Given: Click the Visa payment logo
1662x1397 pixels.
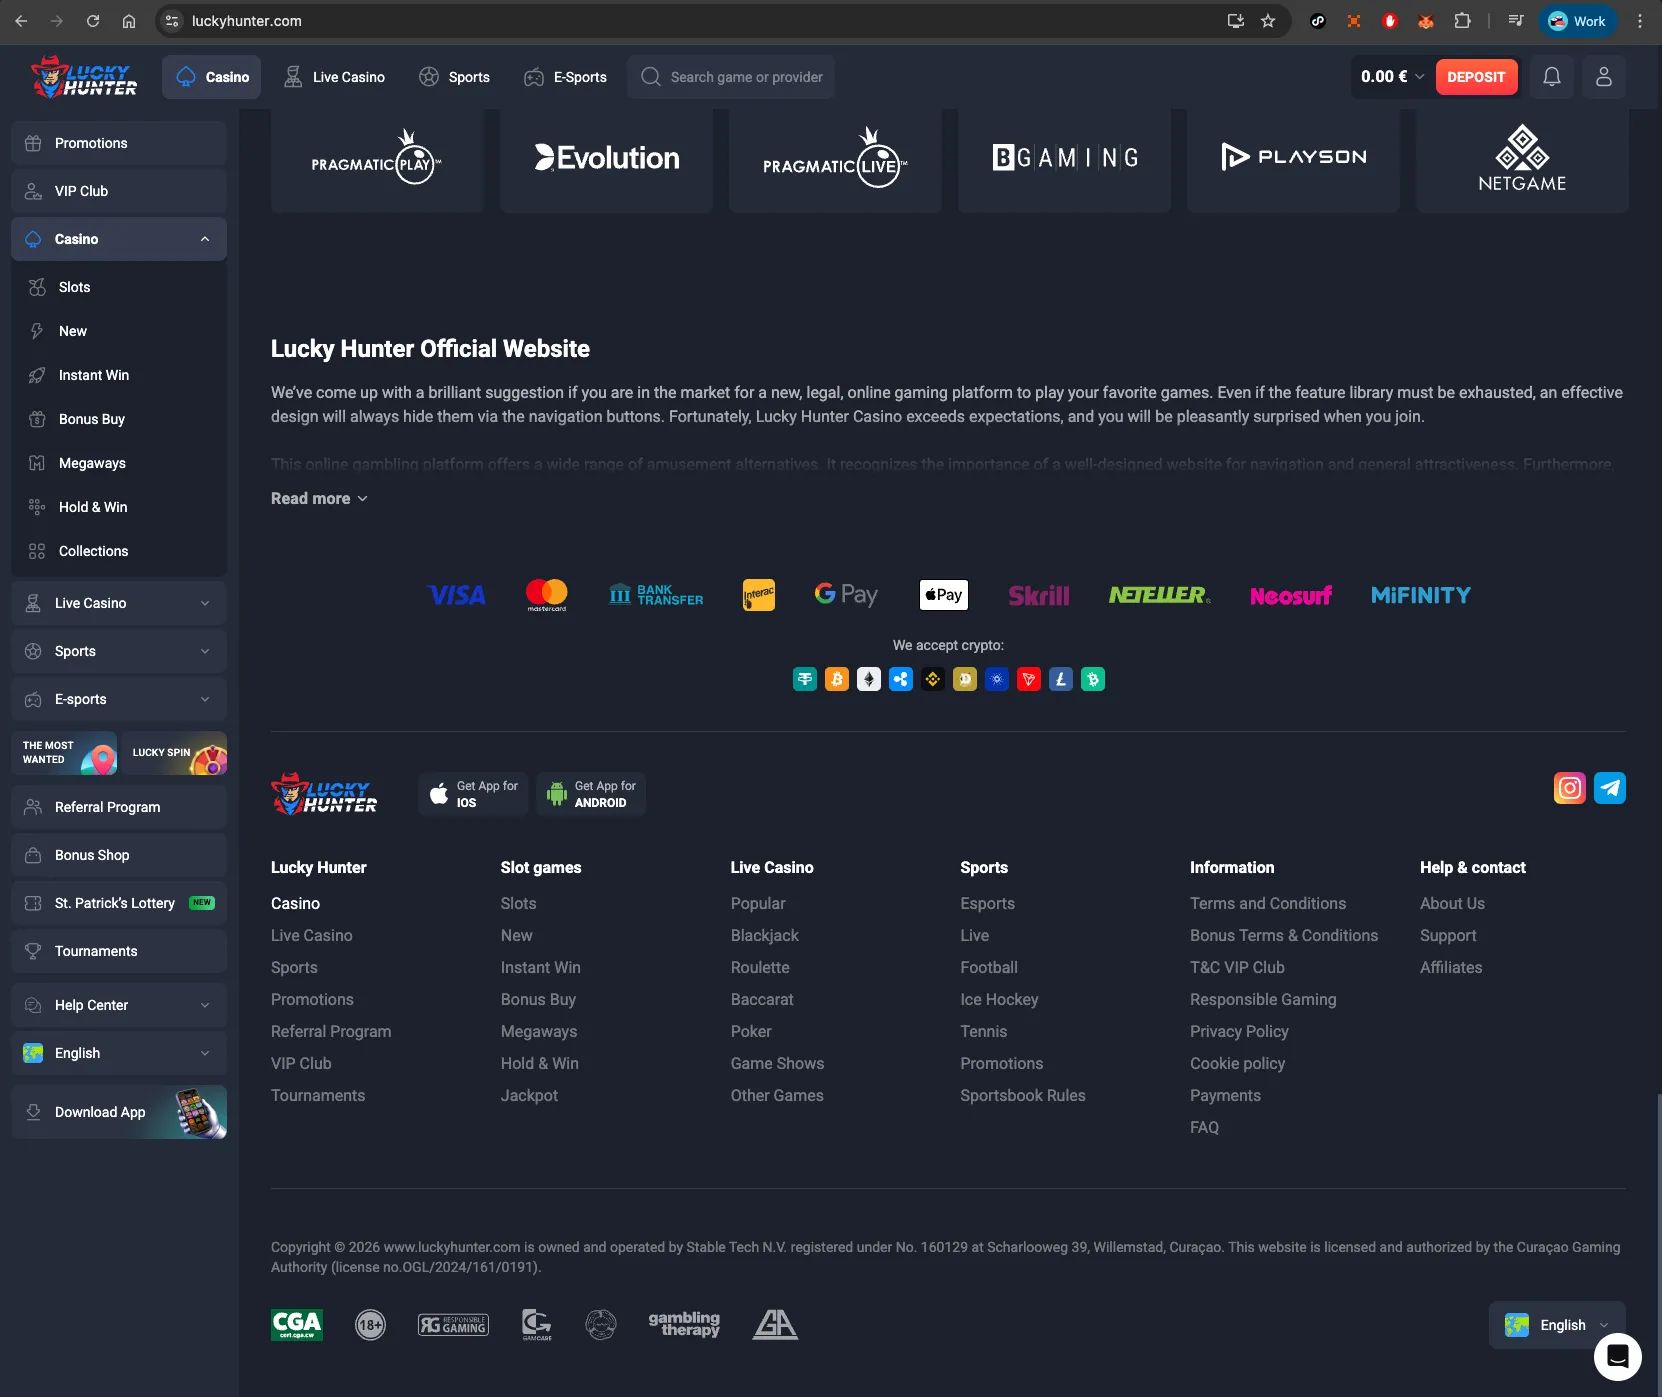Looking at the screenshot, I should click(457, 595).
